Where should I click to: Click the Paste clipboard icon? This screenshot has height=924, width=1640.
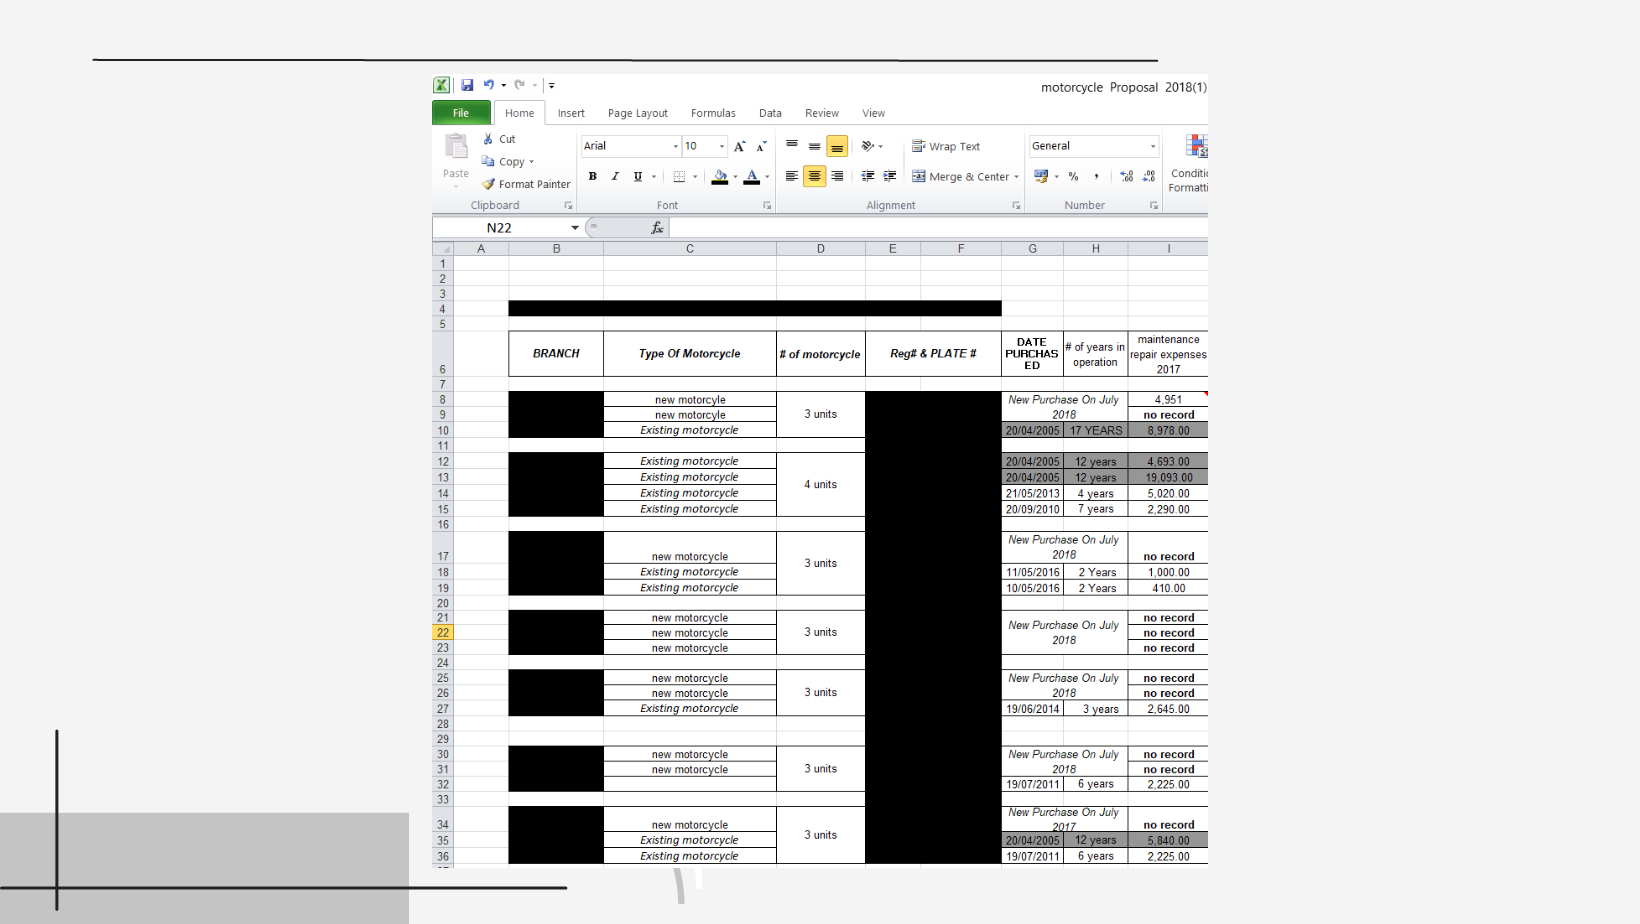(x=456, y=147)
